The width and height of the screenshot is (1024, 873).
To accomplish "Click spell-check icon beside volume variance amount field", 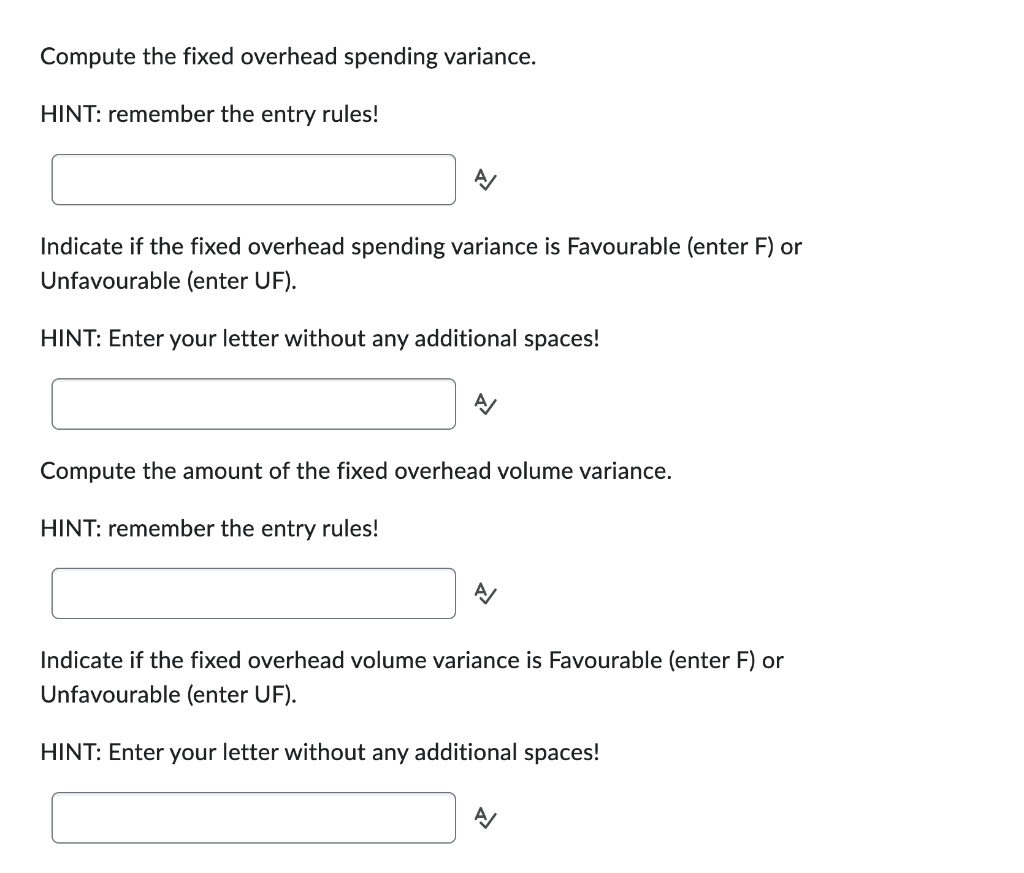I will coord(485,594).
